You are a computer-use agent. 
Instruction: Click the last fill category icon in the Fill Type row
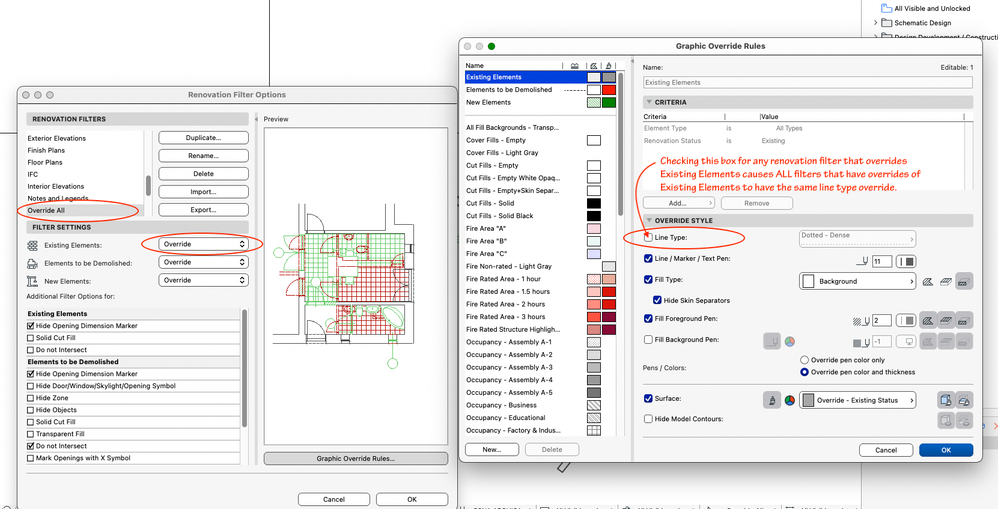coord(964,281)
